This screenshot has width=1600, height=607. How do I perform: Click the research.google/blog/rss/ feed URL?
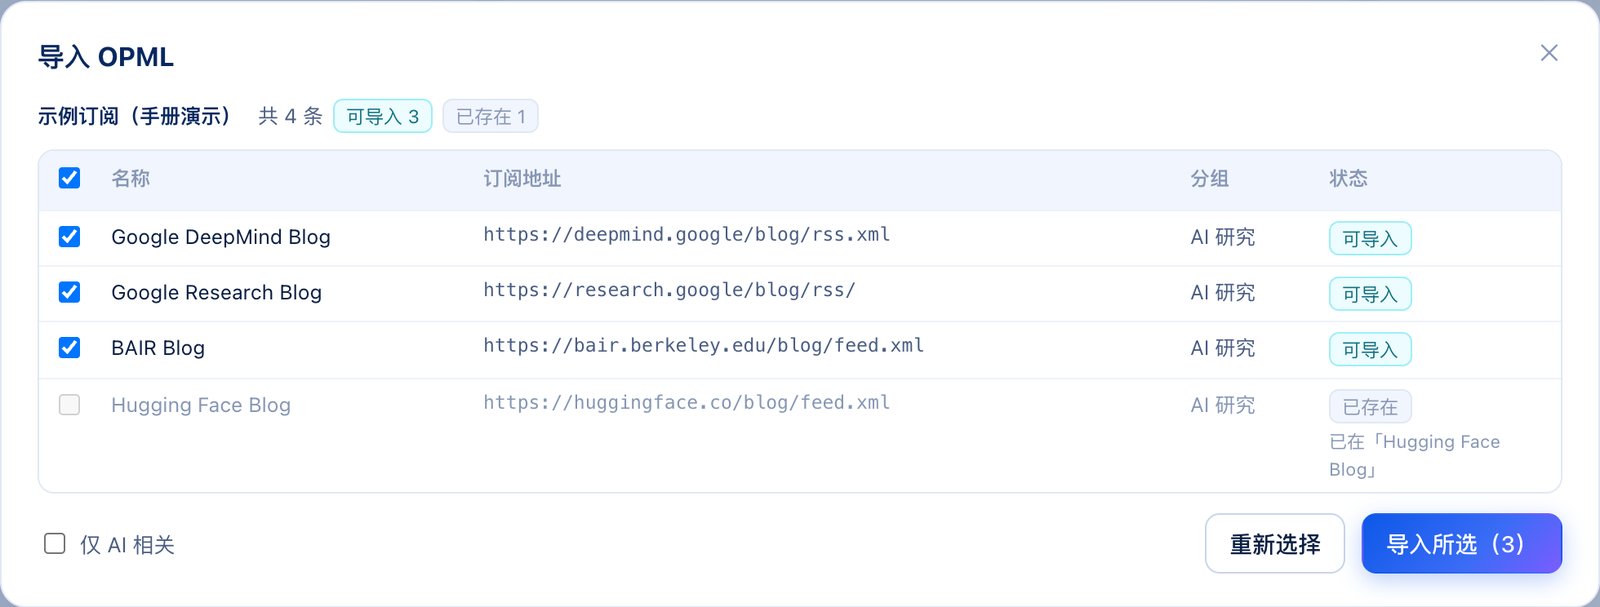[x=670, y=290]
